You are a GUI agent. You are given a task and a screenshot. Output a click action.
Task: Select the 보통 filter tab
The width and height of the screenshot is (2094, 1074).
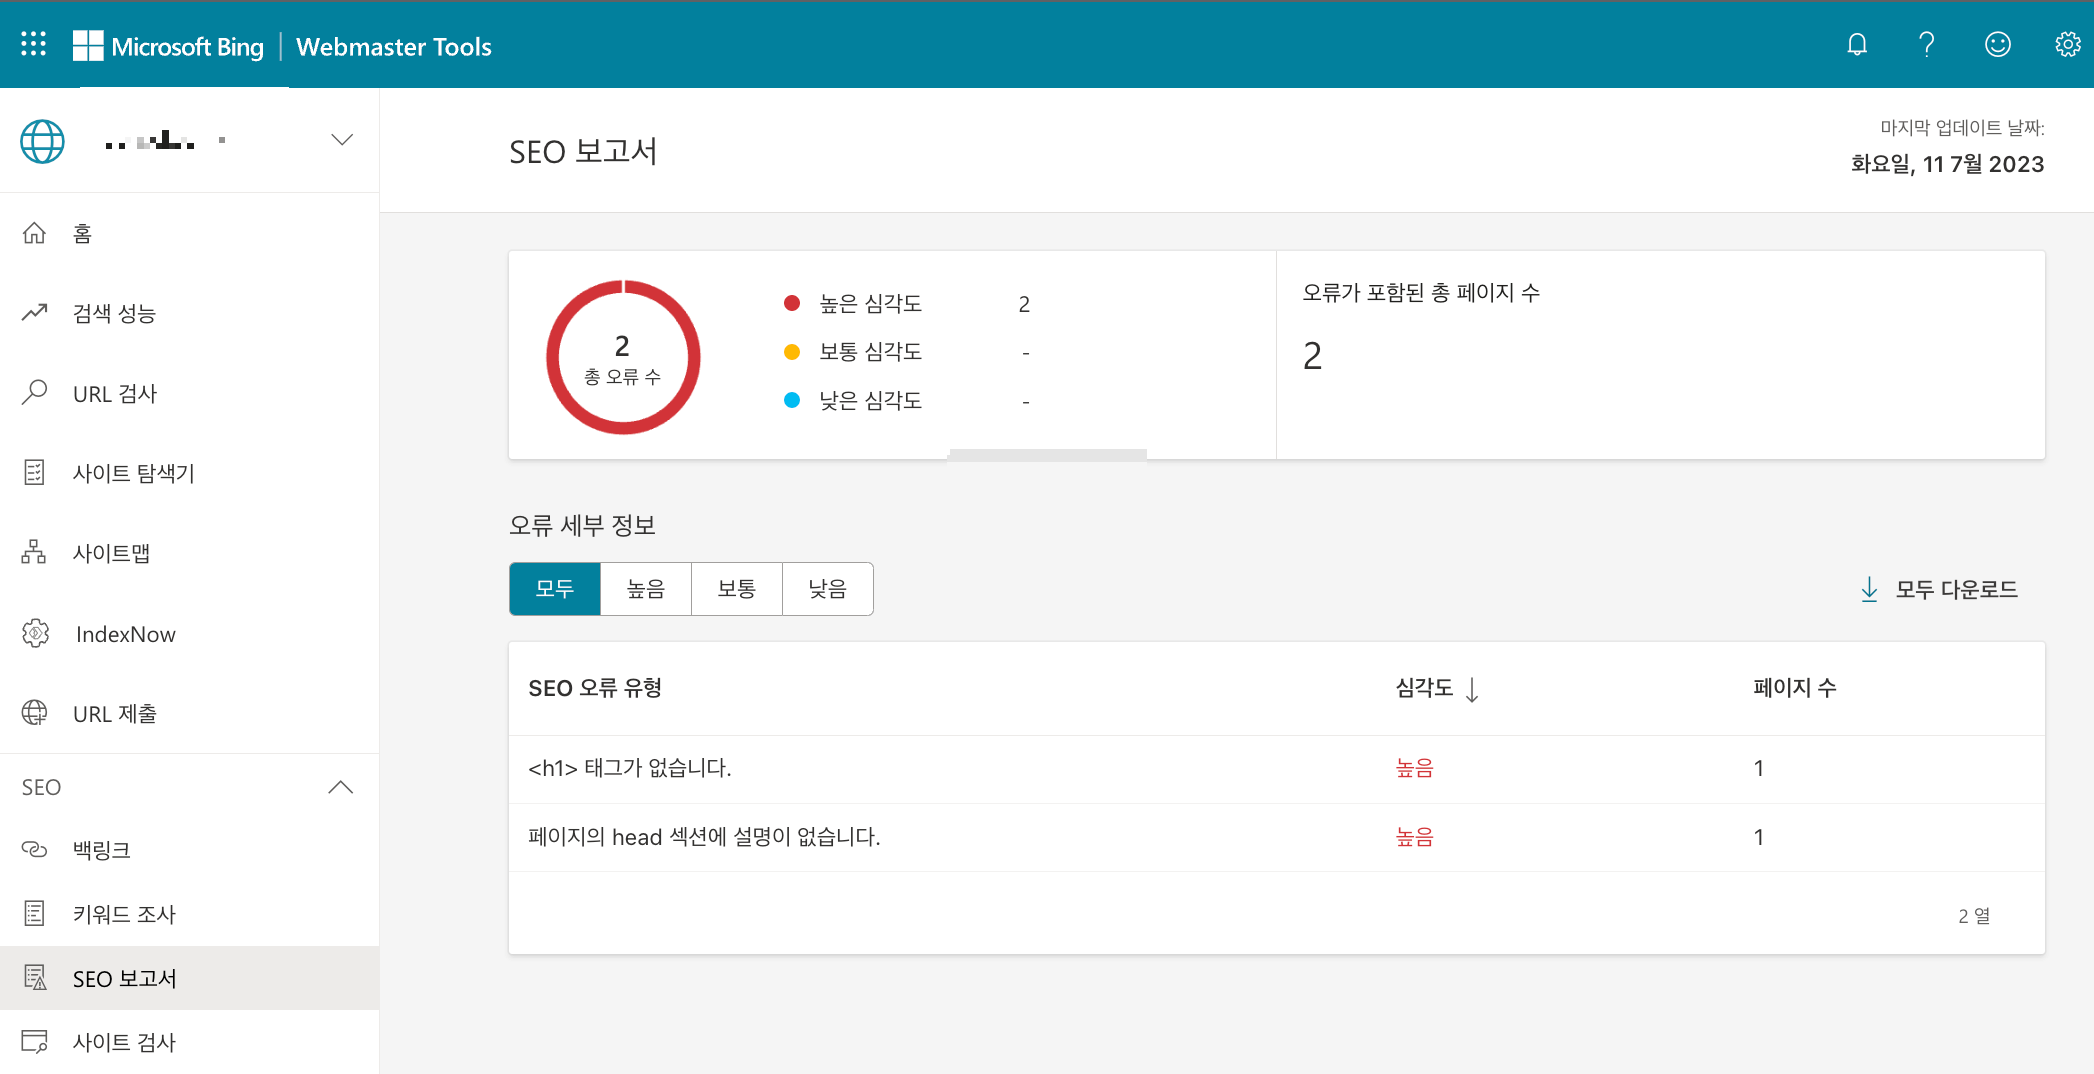coord(737,589)
